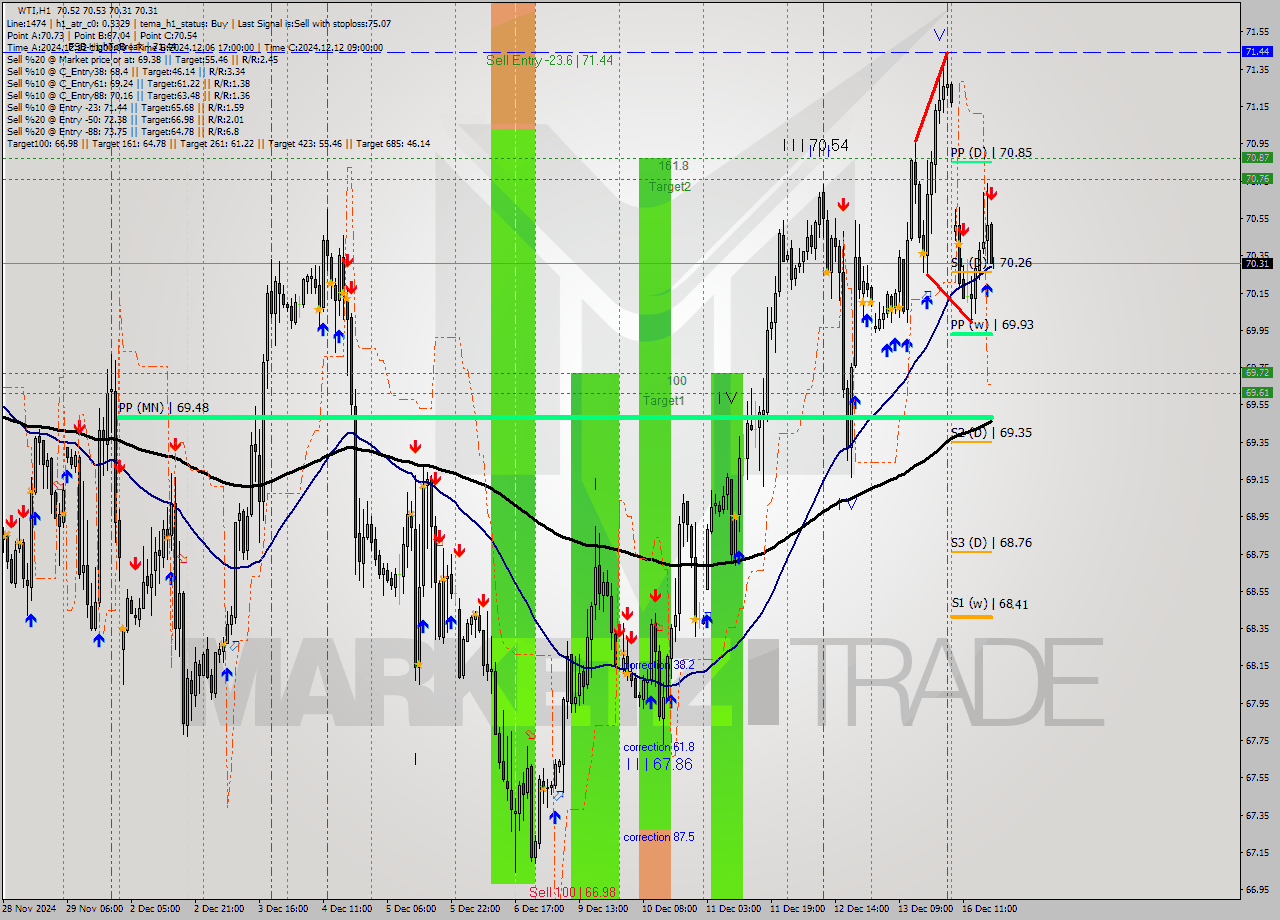The width and height of the screenshot is (1280, 920).
Task: Click the green 69.72 price tag on axis
Action: click(x=1257, y=372)
